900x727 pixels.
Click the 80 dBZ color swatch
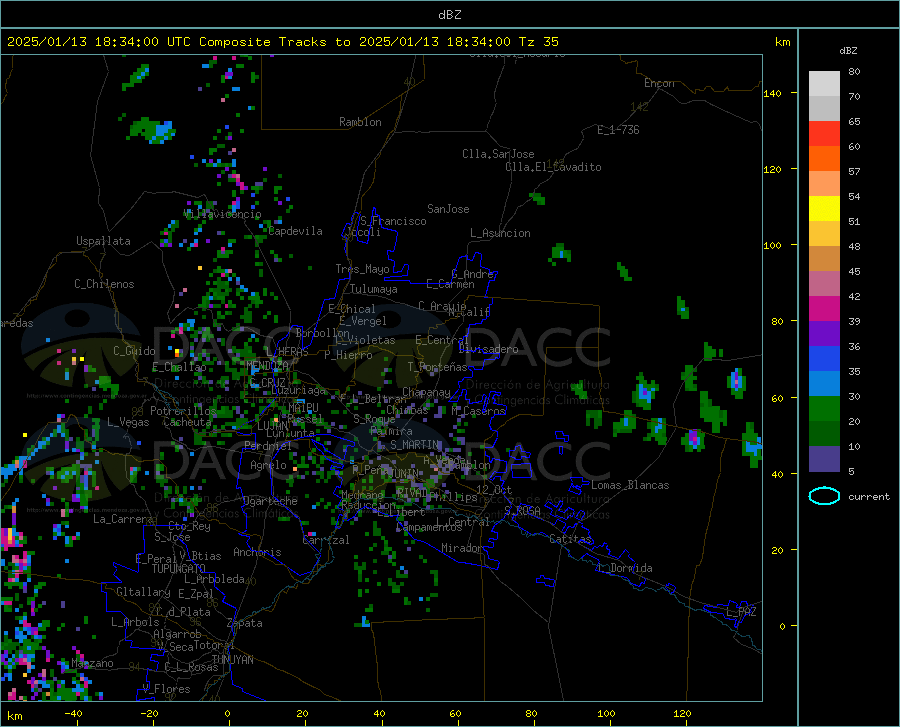point(824,83)
